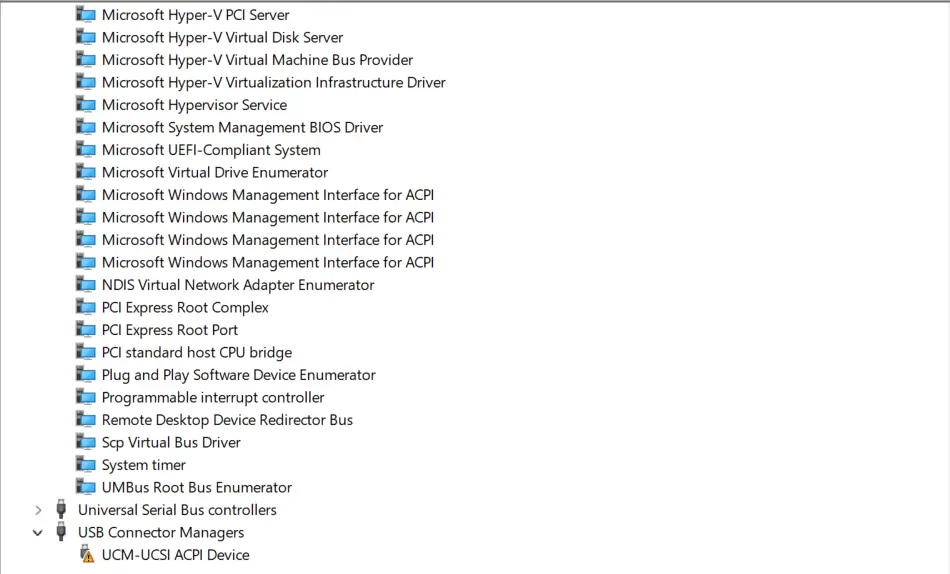
Task: Click the UMBus Root Bus Enumerator icon
Action: tap(85, 487)
